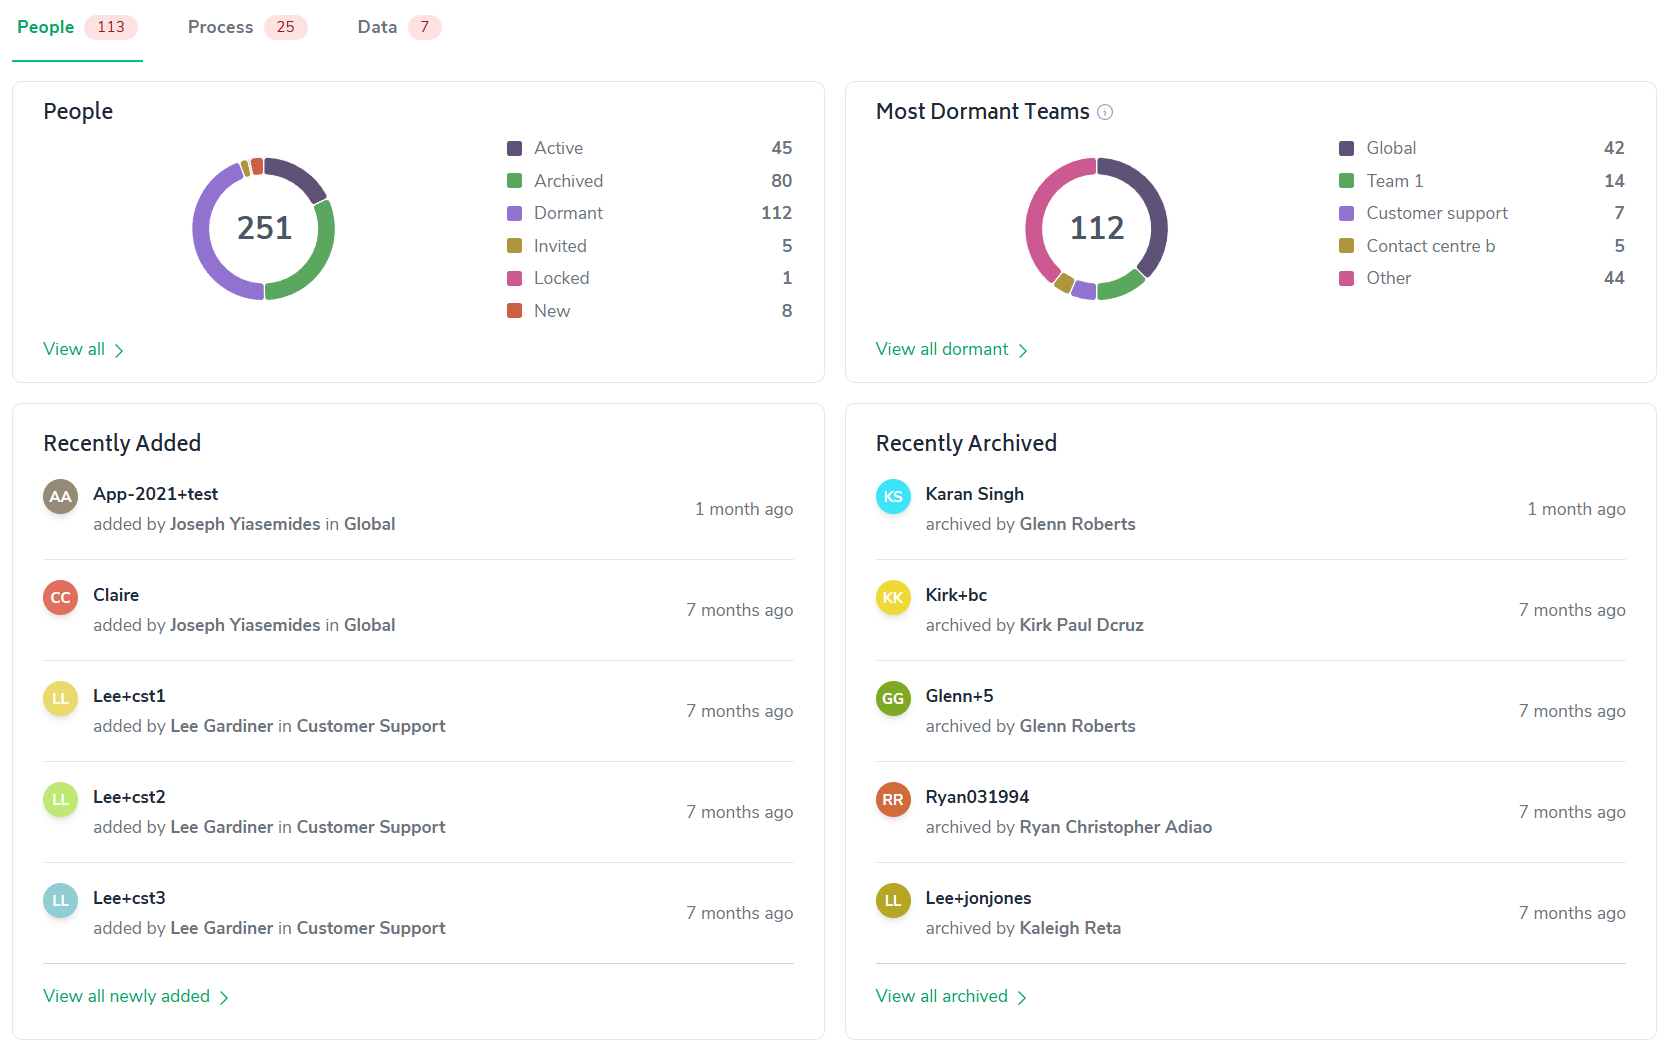Click the 25 badge on the Process tab
1666x1052 pixels.
[x=286, y=27]
